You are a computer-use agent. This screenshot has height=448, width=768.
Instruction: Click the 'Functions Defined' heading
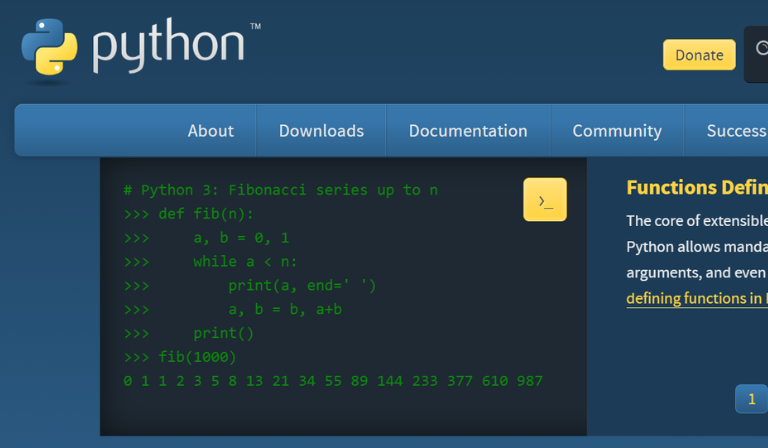click(697, 188)
